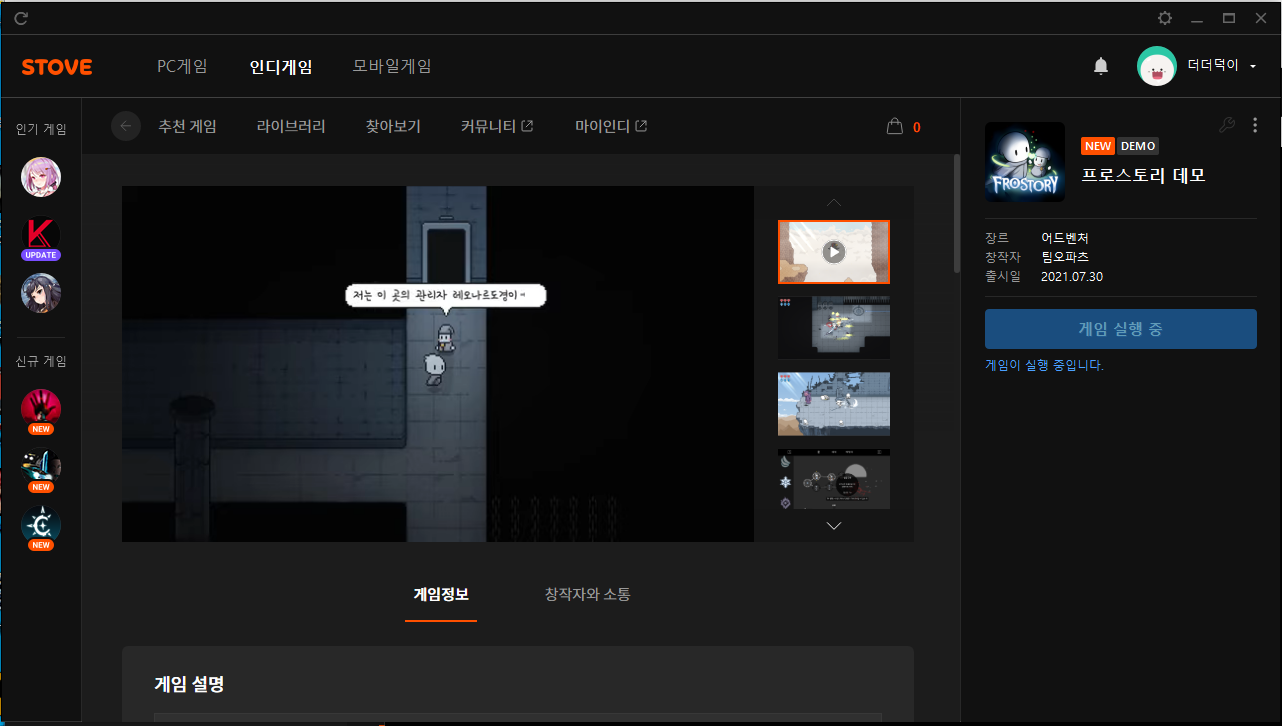Open the 찾아보기 tab
Viewport: 1282px width, 726px height.
click(393, 126)
